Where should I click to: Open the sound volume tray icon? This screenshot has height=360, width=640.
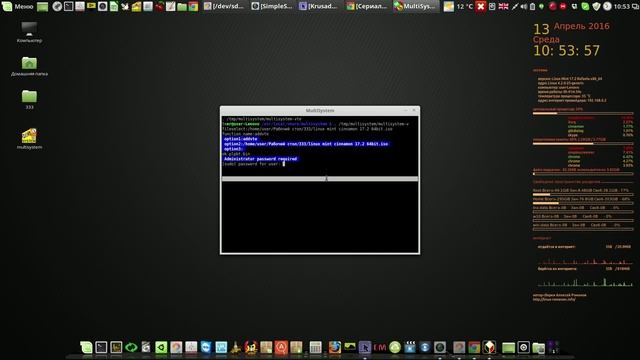[x=524, y=7]
